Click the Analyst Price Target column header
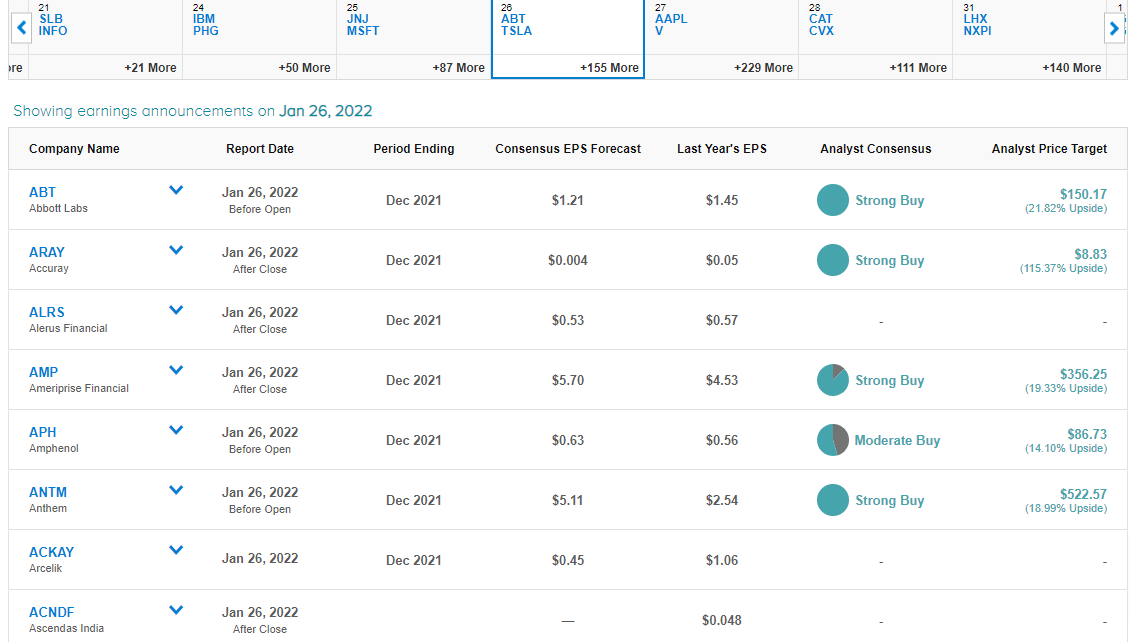The height and width of the screenshot is (642, 1130). pyautogui.click(x=1049, y=148)
